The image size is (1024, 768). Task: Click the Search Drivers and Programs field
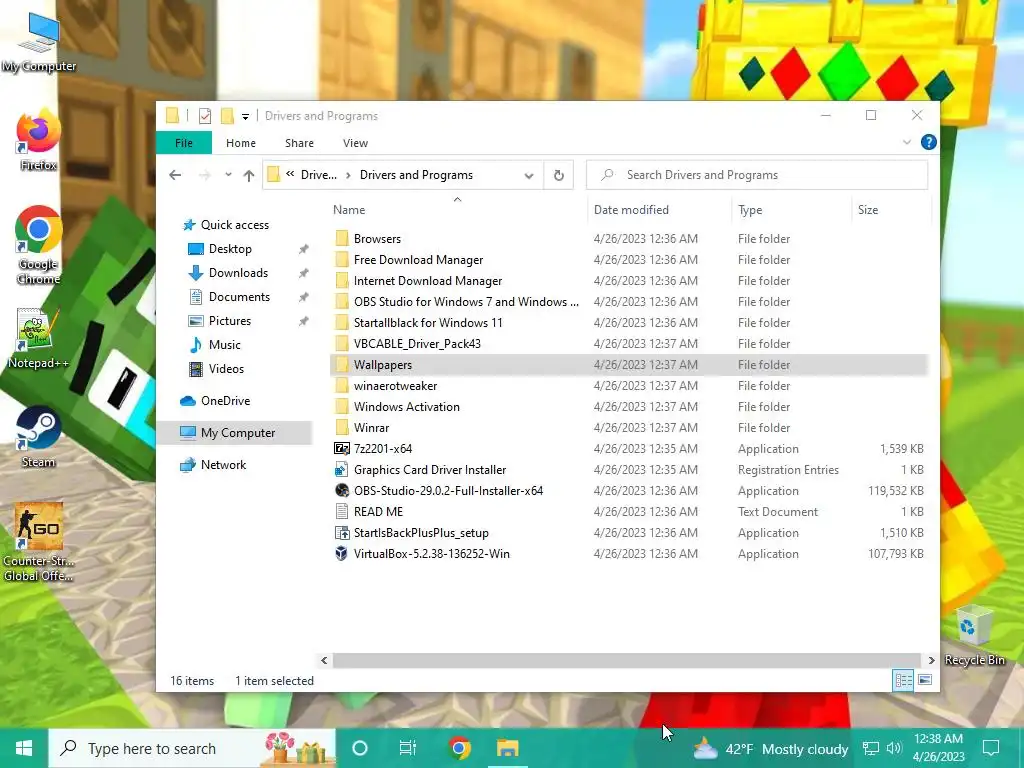pos(757,175)
